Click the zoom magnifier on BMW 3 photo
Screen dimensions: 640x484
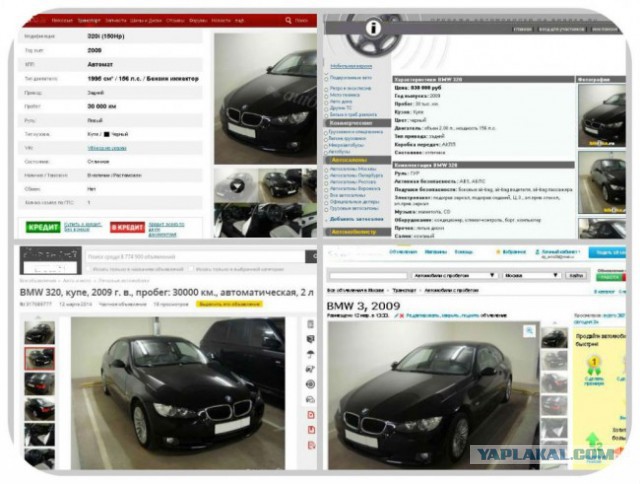[x=529, y=331]
